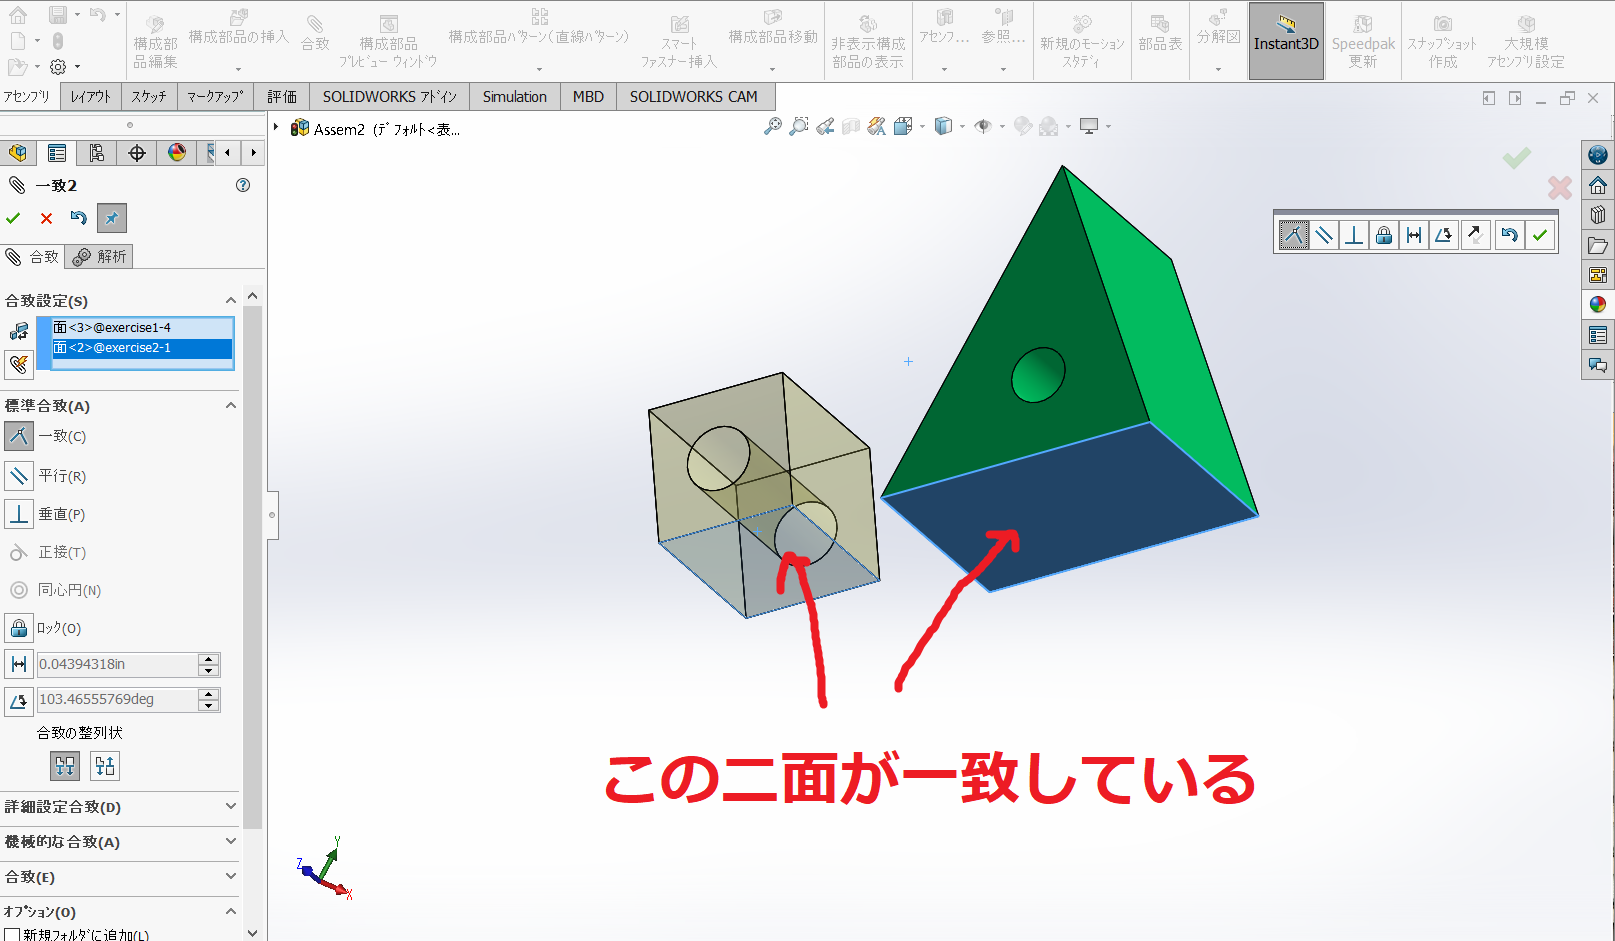The width and height of the screenshot is (1615, 941).
Task: Cancel the mate with red X in PropertyManager
Action: tap(46, 218)
